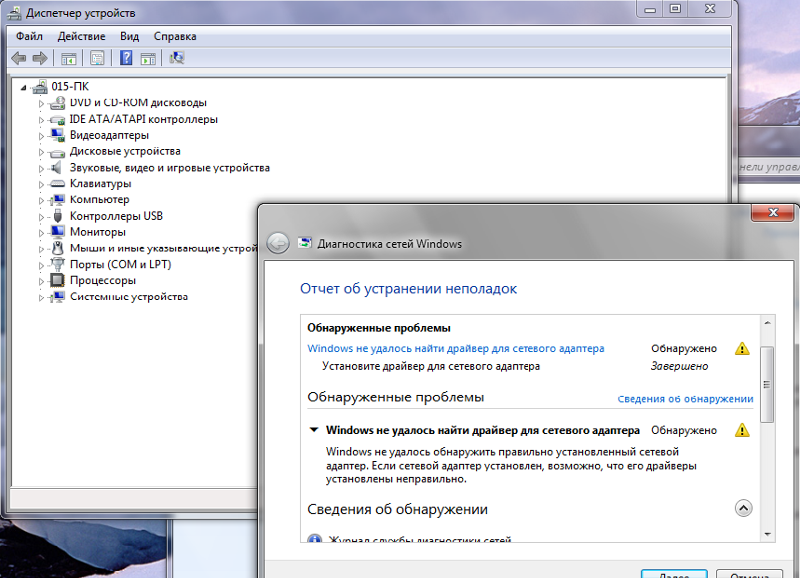Click warning icon next to bold driver problem
The image size is (800, 578).
point(742,430)
